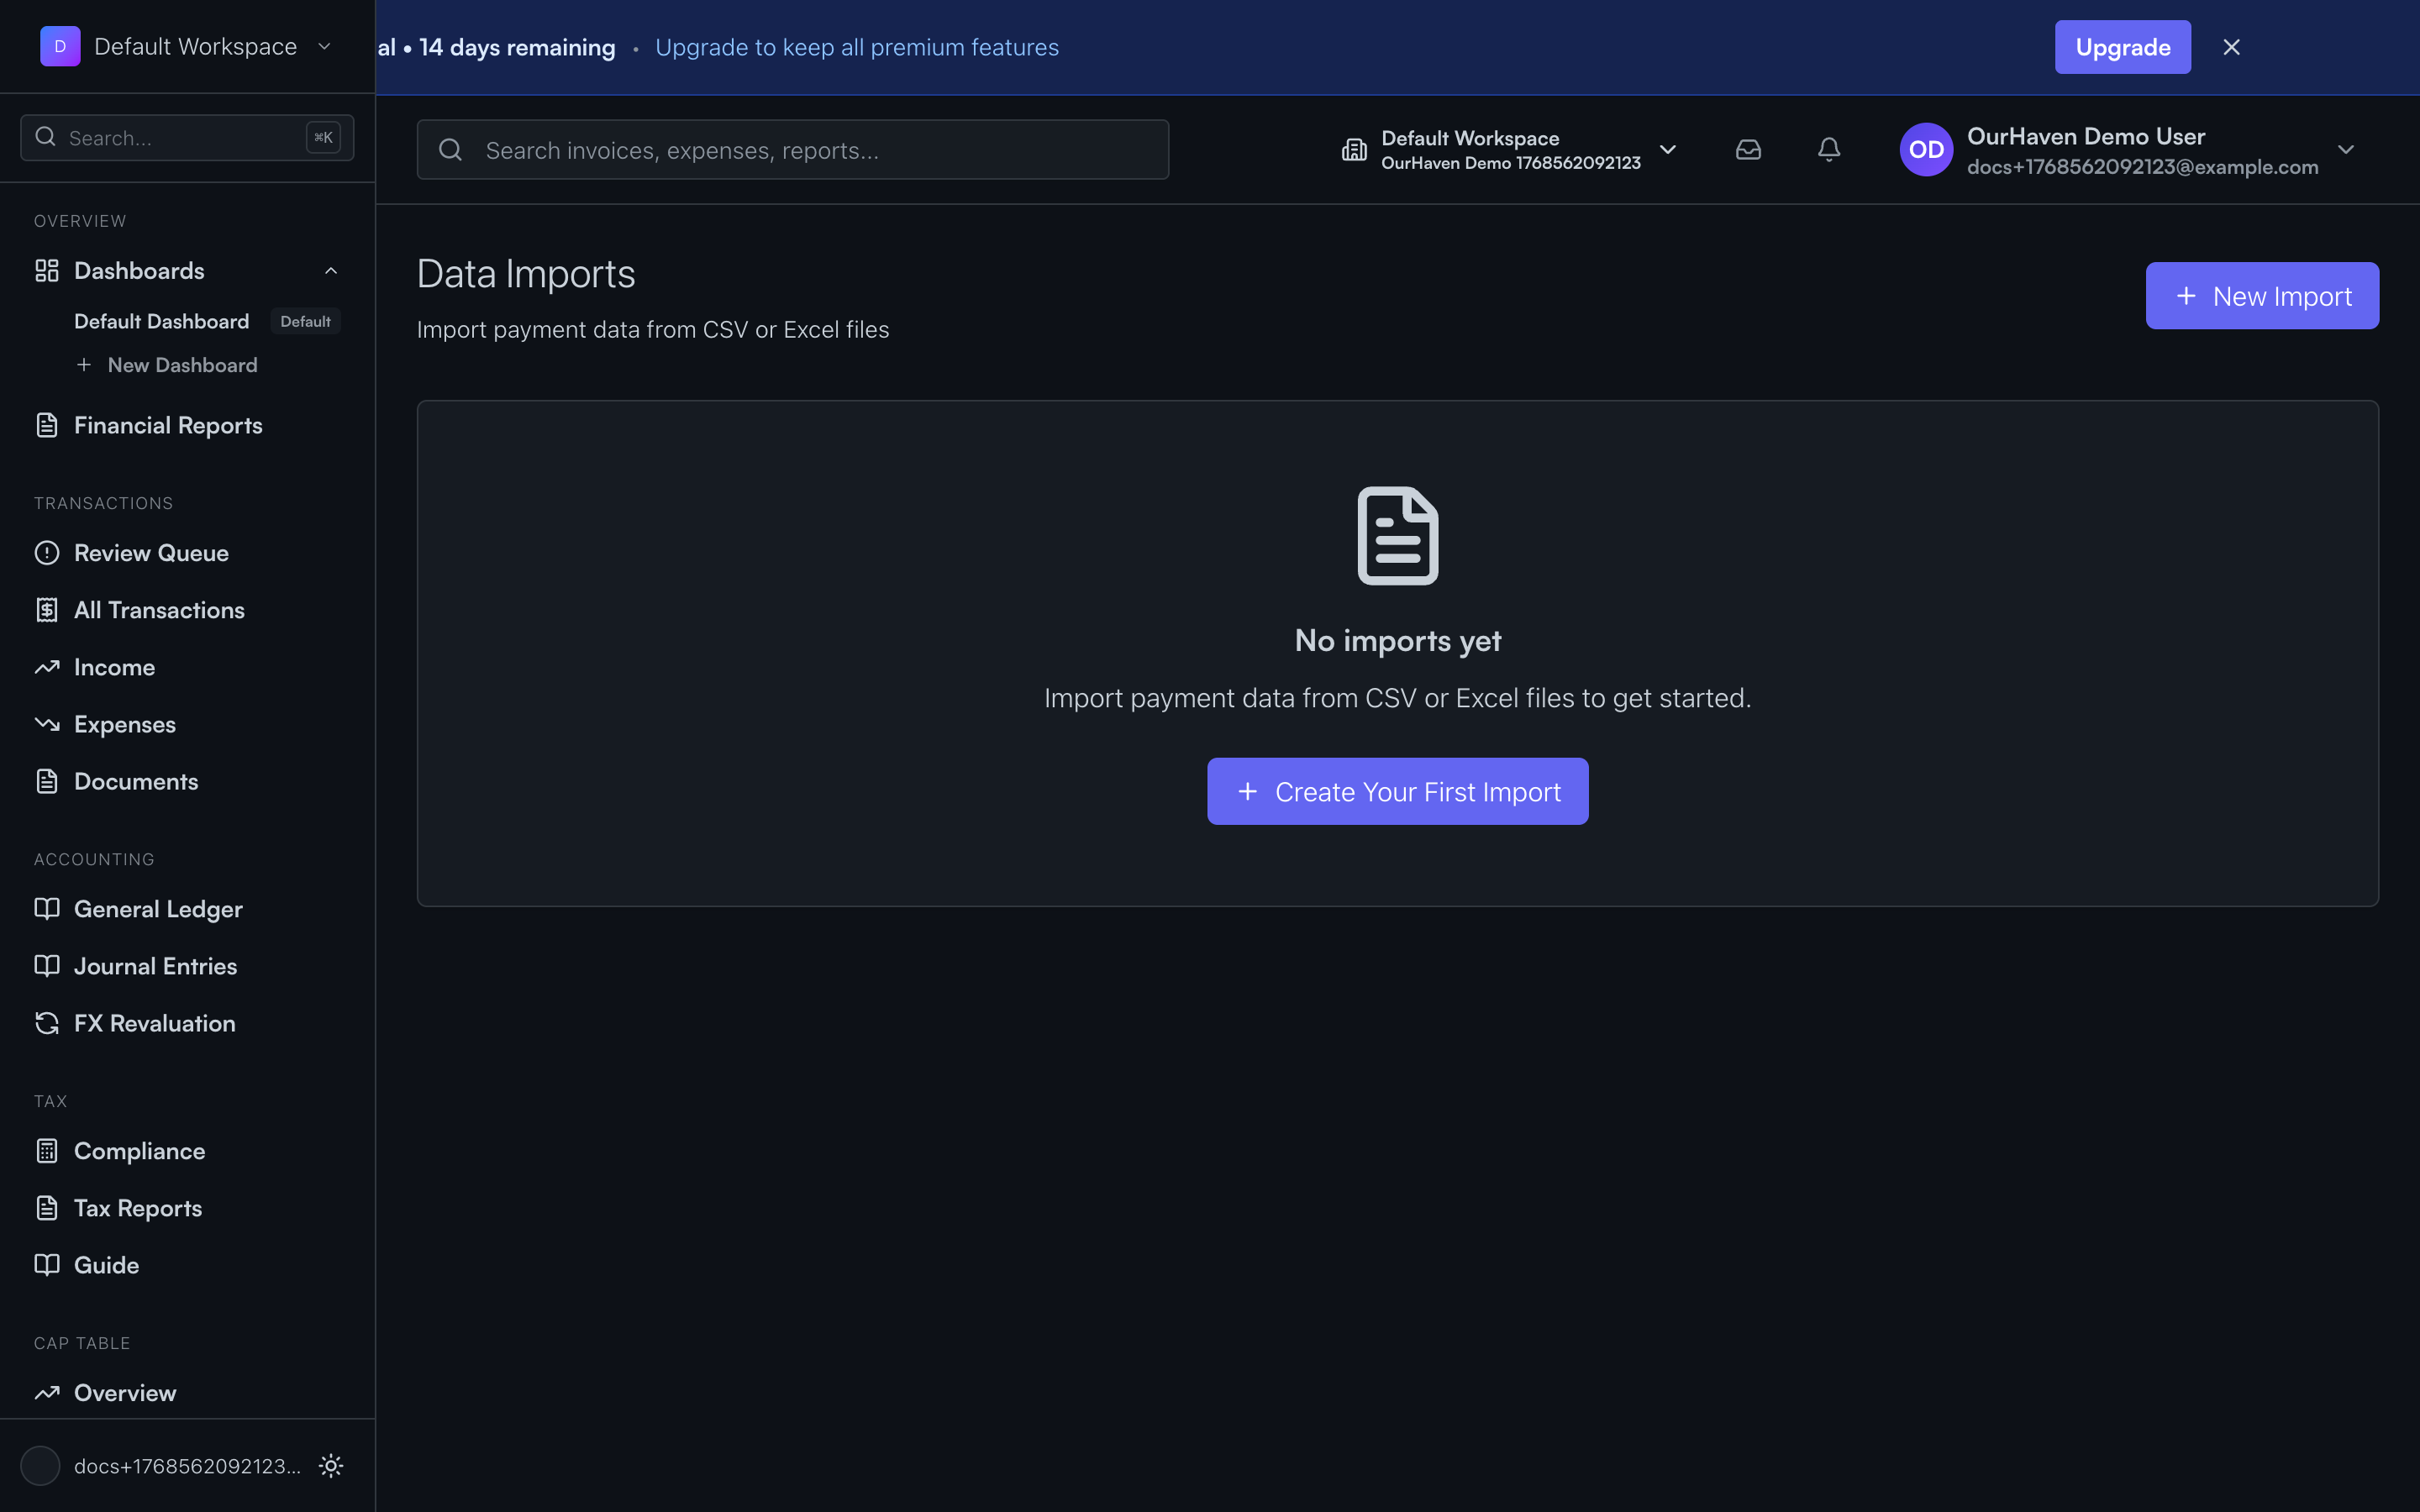Collapse the Dashboards section chevron
The width and height of the screenshot is (2420, 1512).
[331, 270]
